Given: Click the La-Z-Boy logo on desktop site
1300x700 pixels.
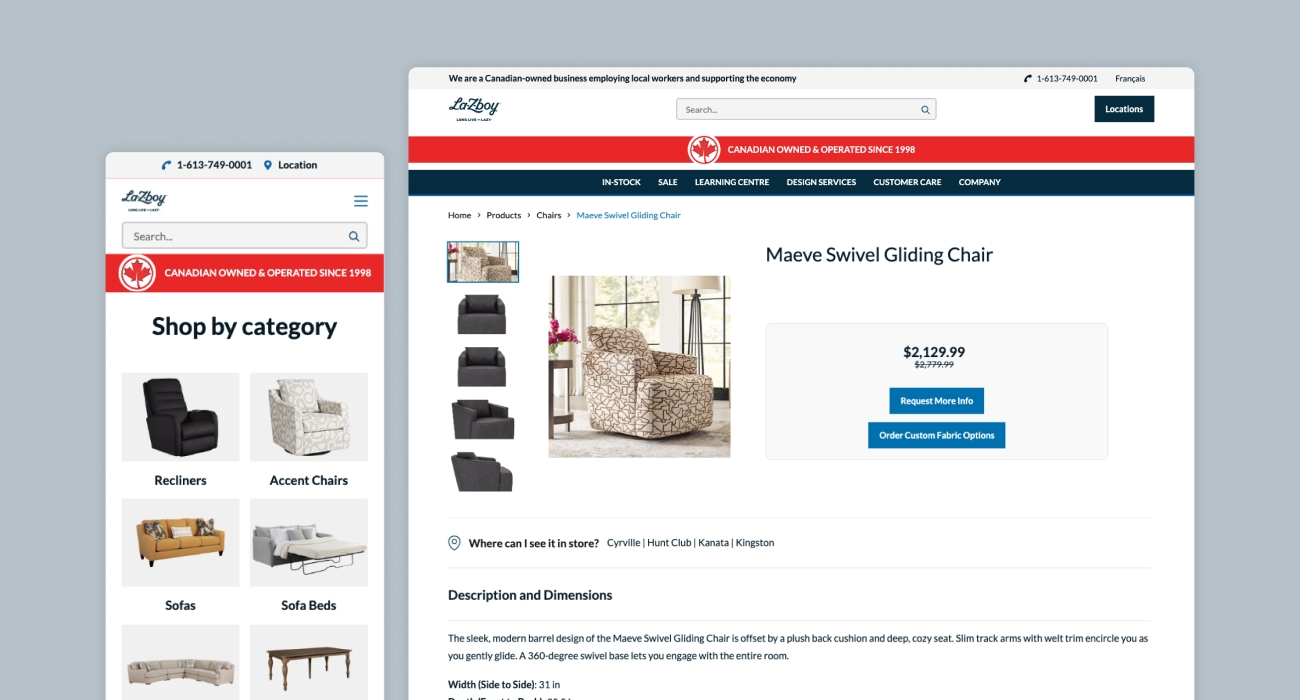Looking at the screenshot, I should pyautogui.click(x=473, y=109).
